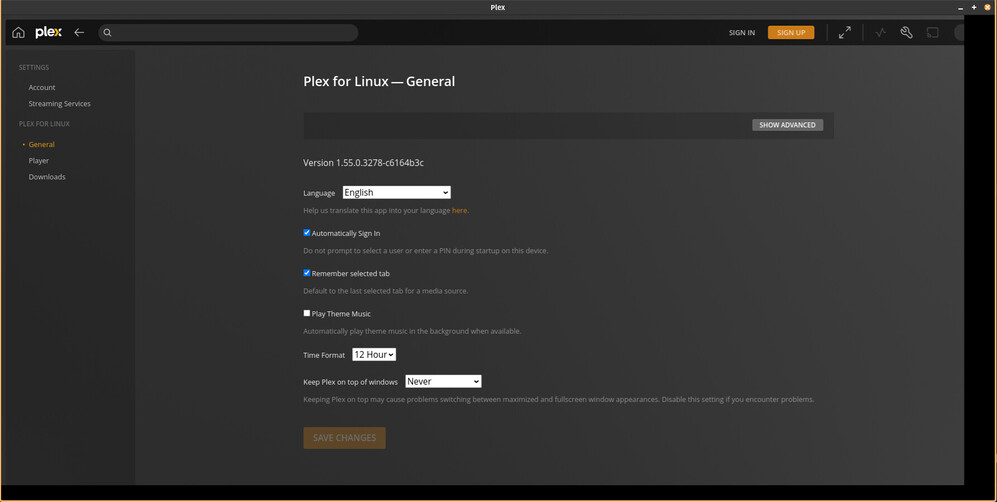Click the SHOW ADVANCED button
Viewport: 997px width, 502px height.
[x=787, y=125]
